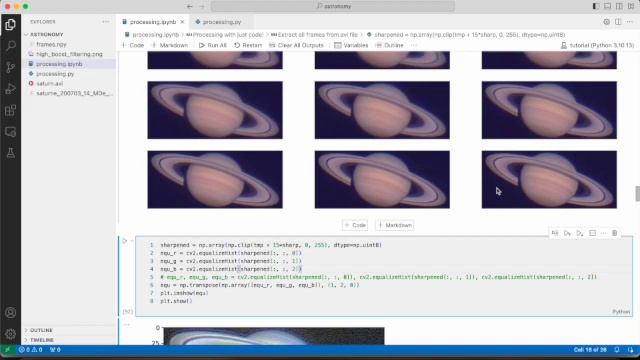This screenshot has width=640, height=360.
Task: Open remote window indicator in status bar
Action: click(7, 350)
